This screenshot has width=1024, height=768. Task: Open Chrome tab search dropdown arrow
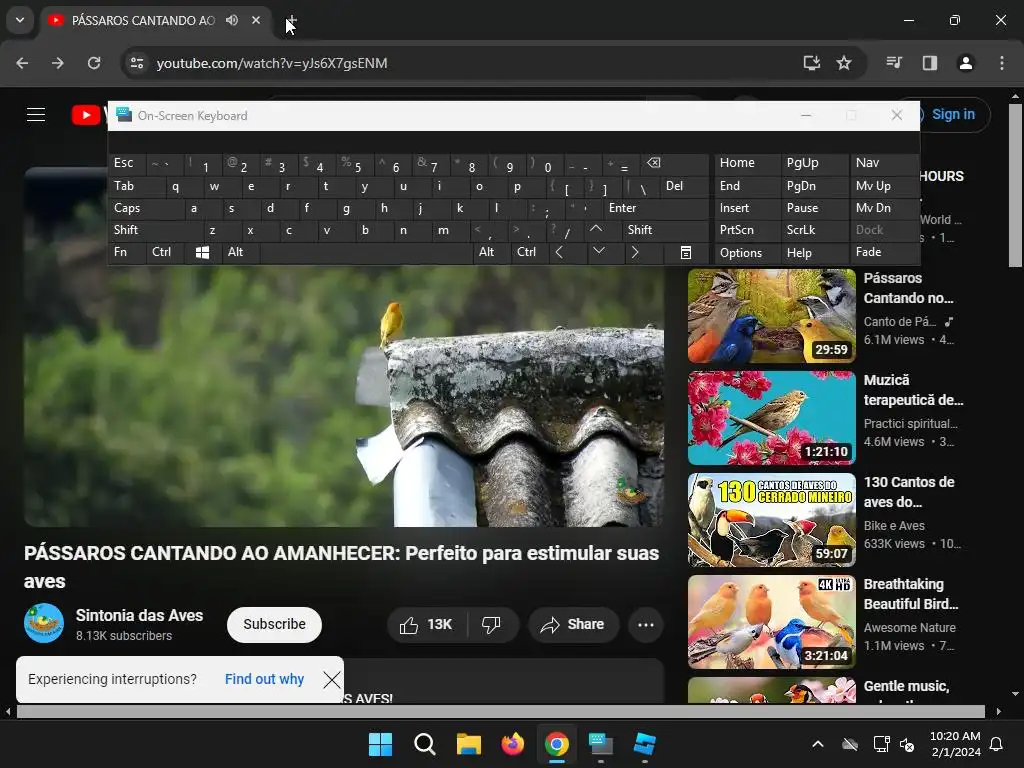pyautogui.click(x=20, y=20)
